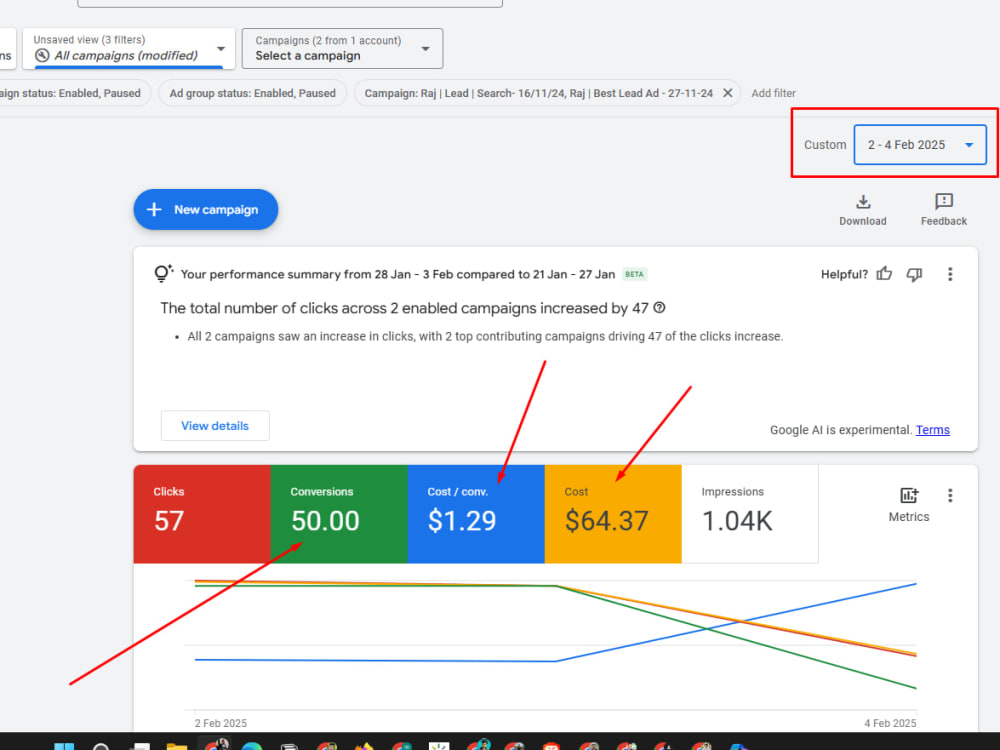Select the green Conversions metric card
This screenshot has height=750, width=1000.
pyautogui.click(x=339, y=514)
